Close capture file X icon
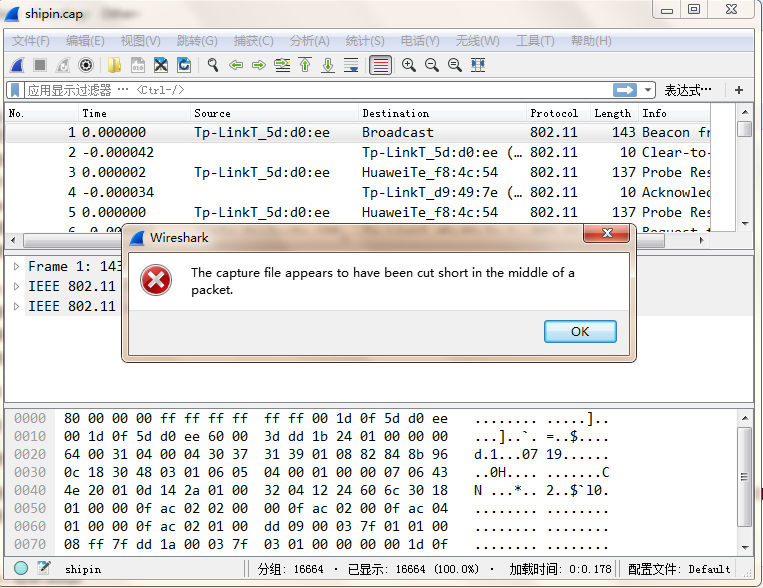The height and width of the screenshot is (588, 763). (x=161, y=65)
